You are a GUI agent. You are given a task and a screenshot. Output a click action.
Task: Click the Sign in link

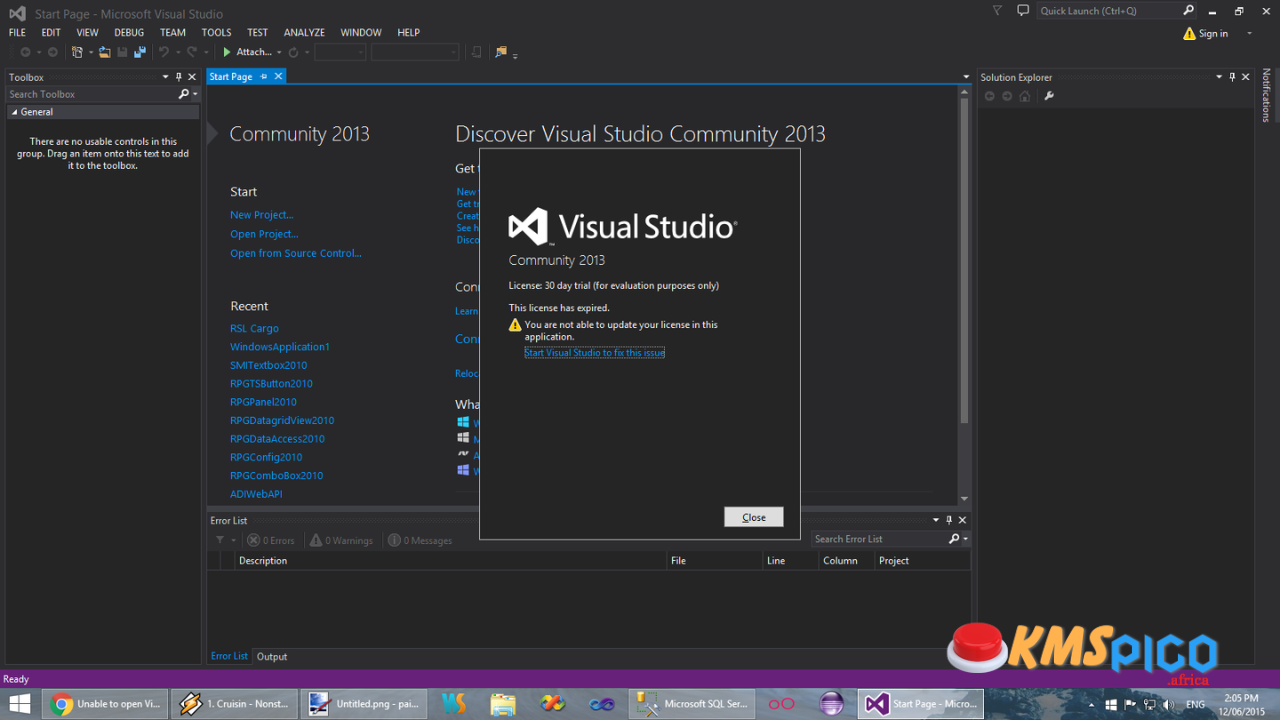click(x=1213, y=34)
